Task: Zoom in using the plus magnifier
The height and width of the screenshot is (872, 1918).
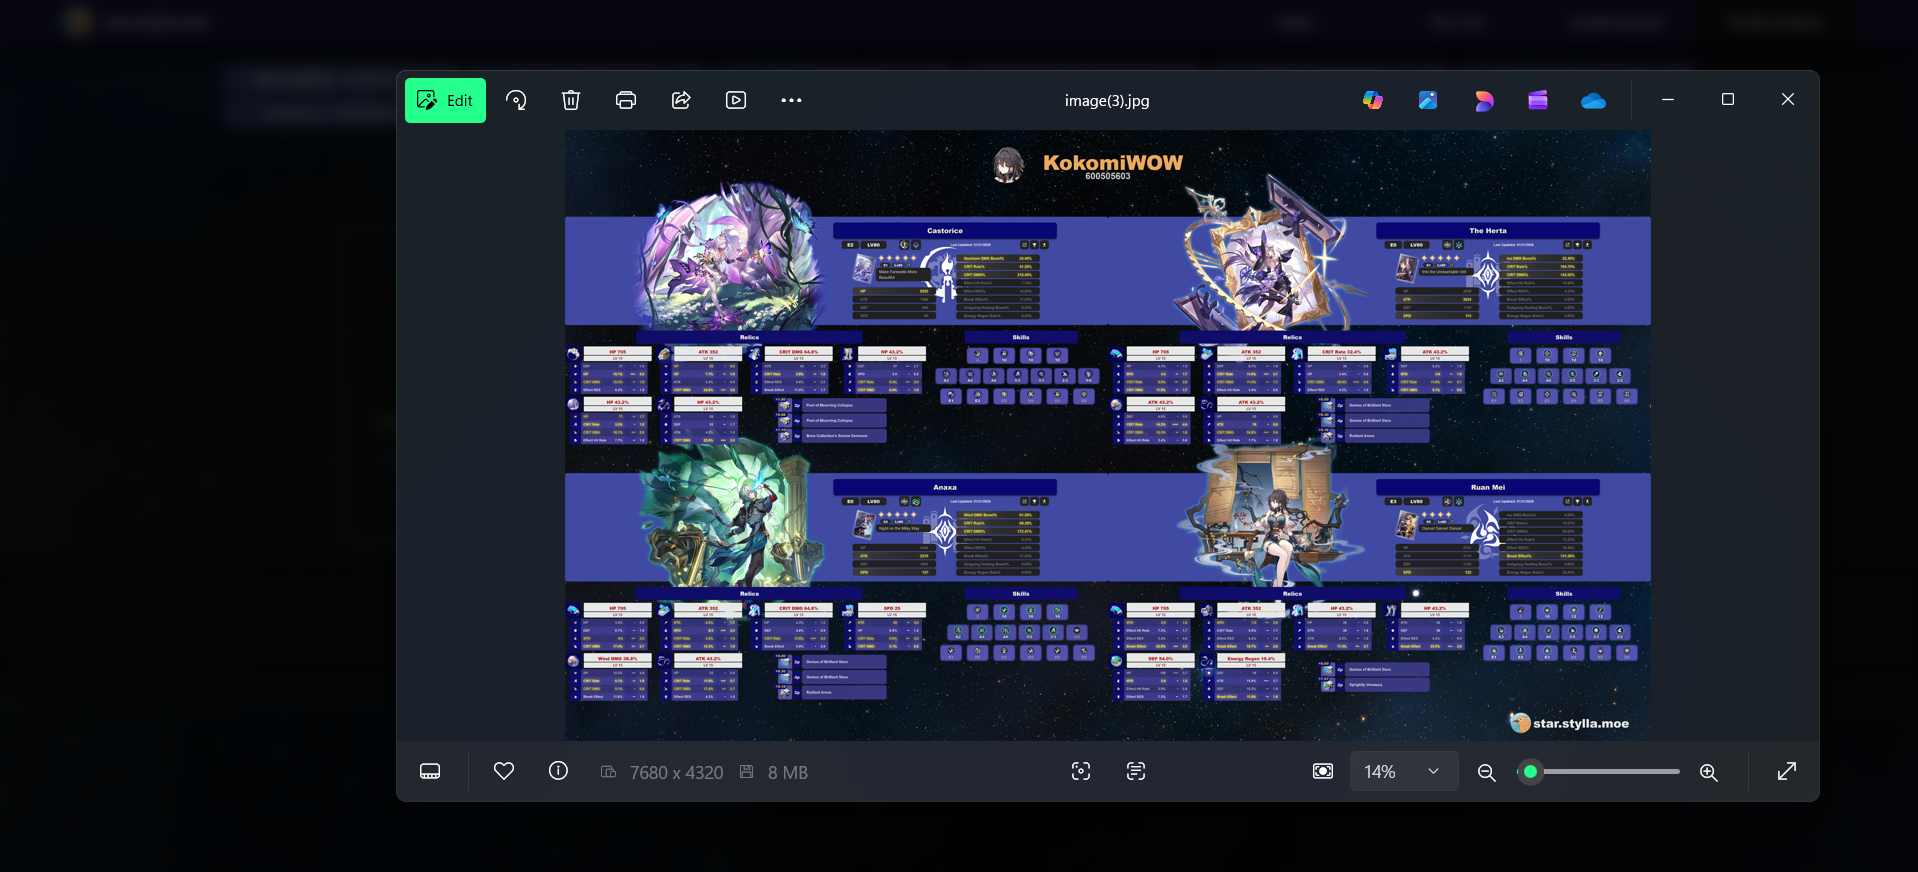Action: 1708,772
